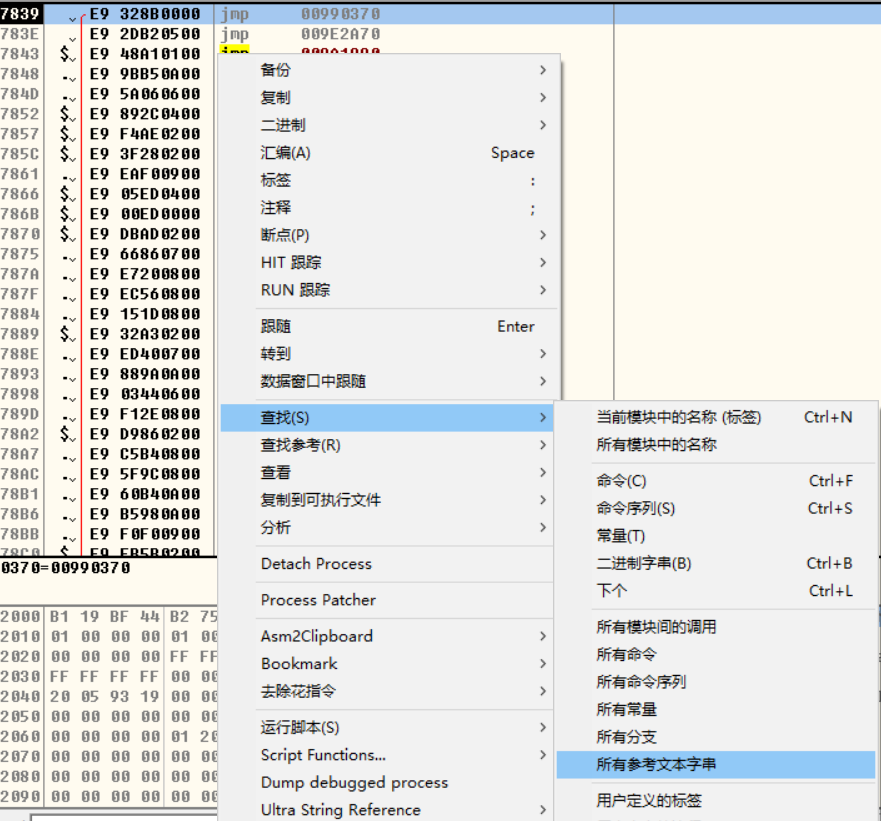Expand Ultra String Reference submenu arrow
Image resolution: width=881 pixels, height=821 pixels.
(543, 810)
